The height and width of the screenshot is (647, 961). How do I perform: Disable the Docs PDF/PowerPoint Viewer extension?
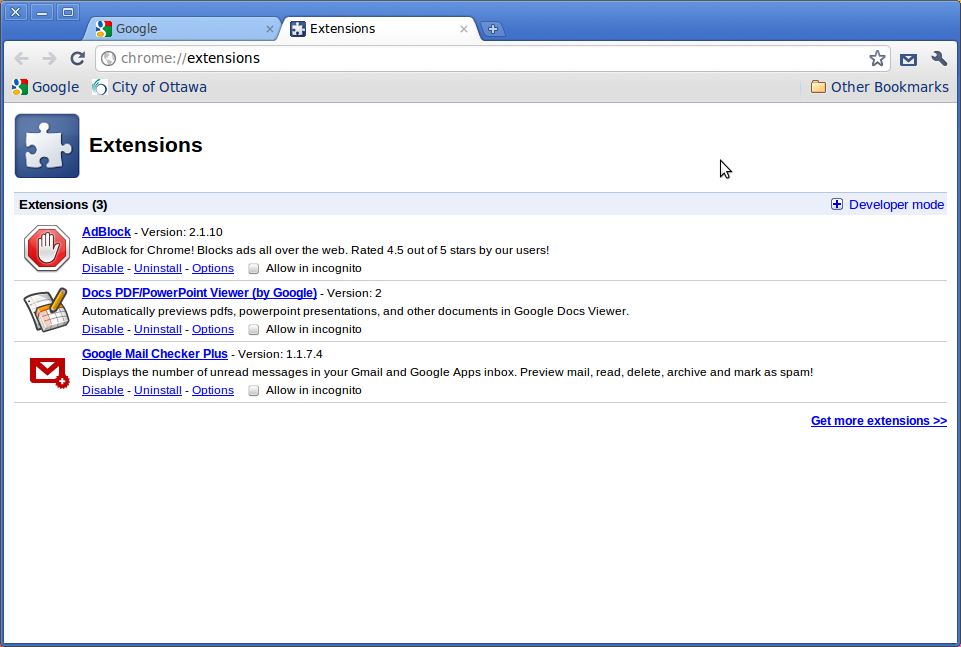[102, 329]
